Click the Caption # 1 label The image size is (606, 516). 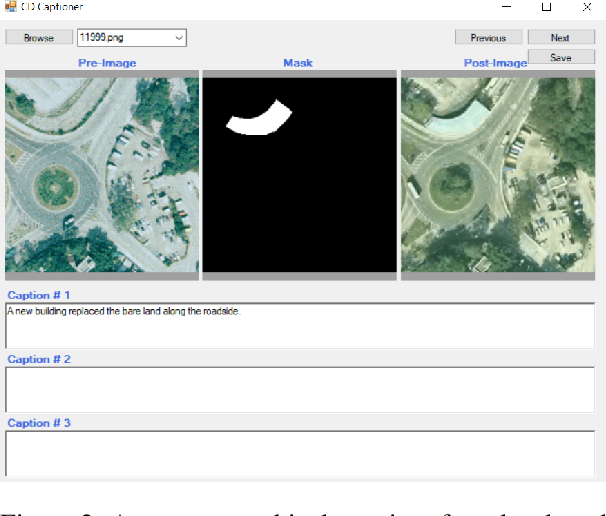point(39,295)
